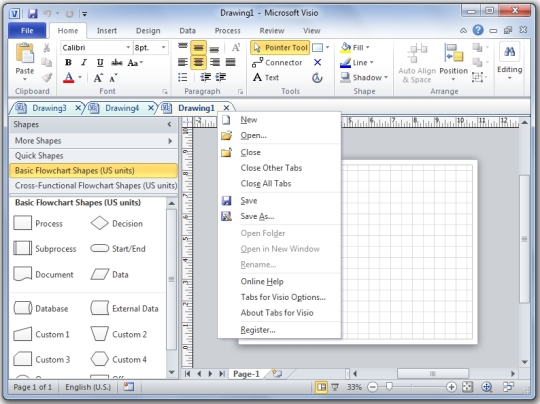This screenshot has width=540, height=404.
Task: Align text left
Action: [183, 62]
